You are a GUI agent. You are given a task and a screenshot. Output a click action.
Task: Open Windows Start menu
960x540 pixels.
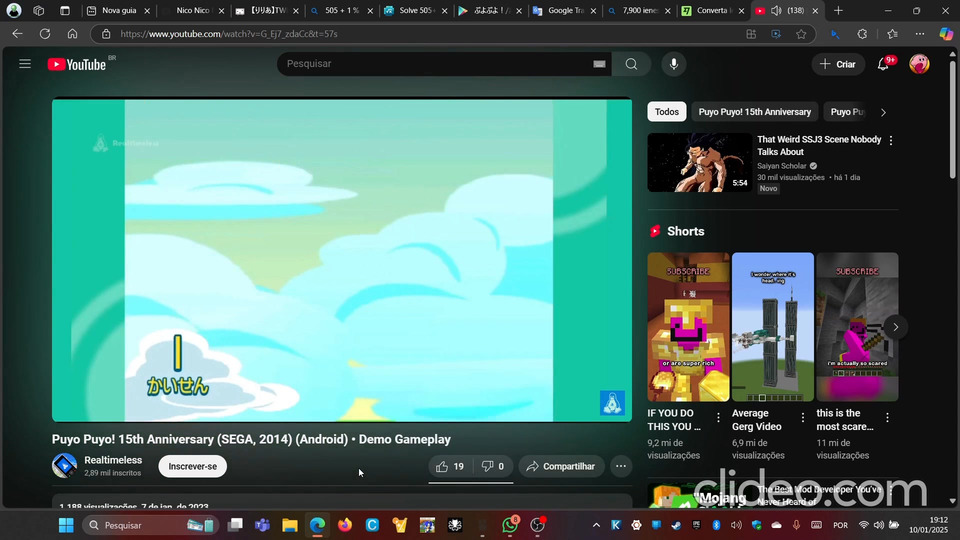[x=66, y=525]
